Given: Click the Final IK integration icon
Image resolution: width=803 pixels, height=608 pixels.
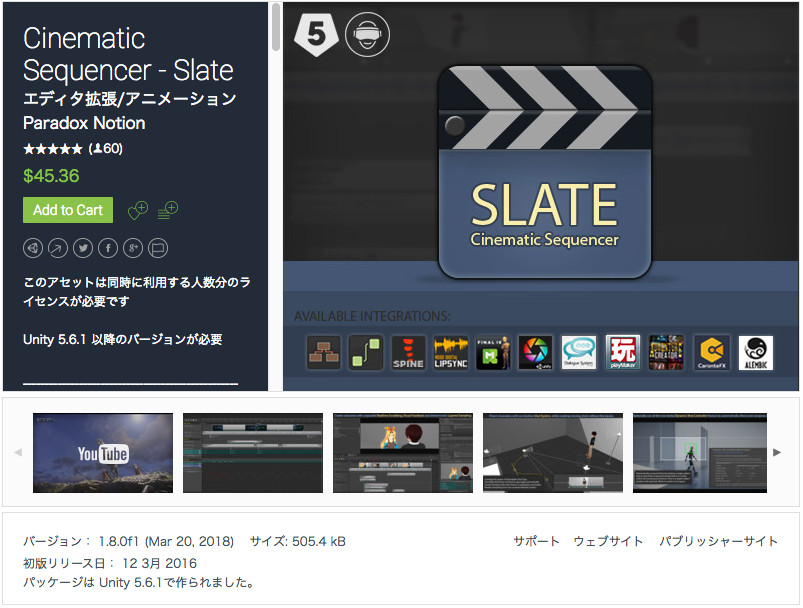Looking at the screenshot, I should coord(493,352).
